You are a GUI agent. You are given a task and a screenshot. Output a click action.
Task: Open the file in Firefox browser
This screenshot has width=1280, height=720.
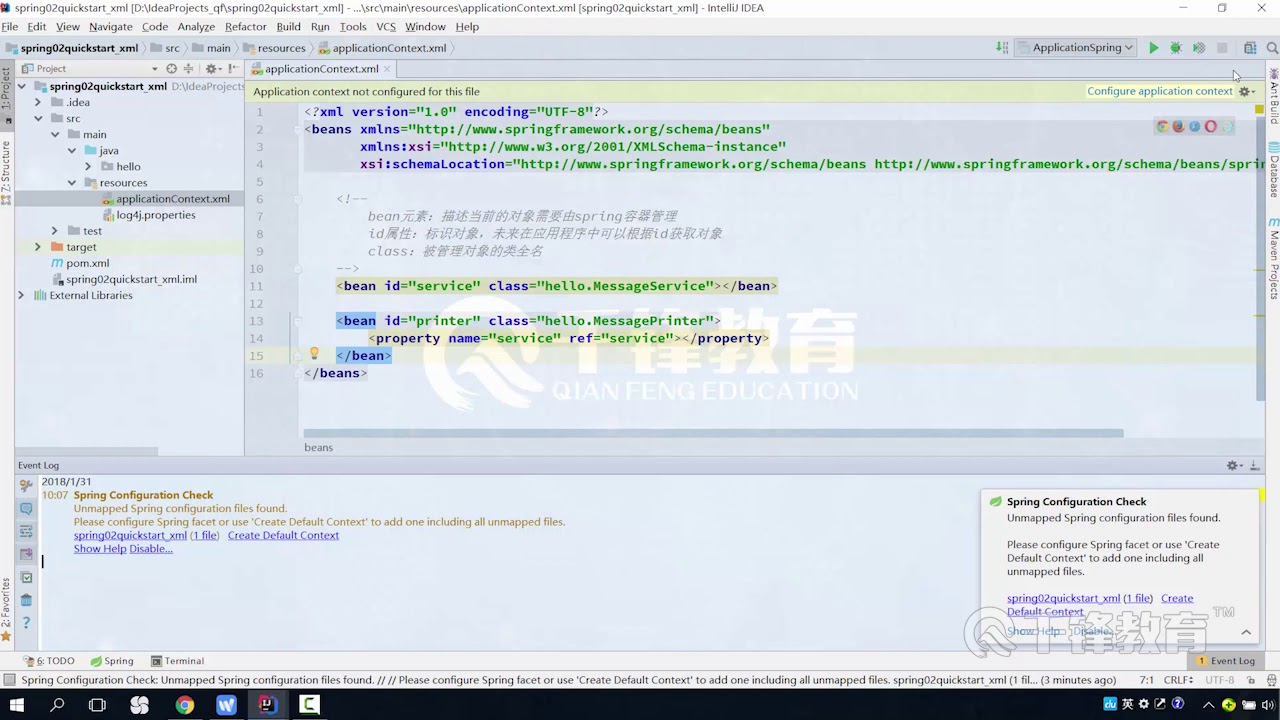[1178, 127]
